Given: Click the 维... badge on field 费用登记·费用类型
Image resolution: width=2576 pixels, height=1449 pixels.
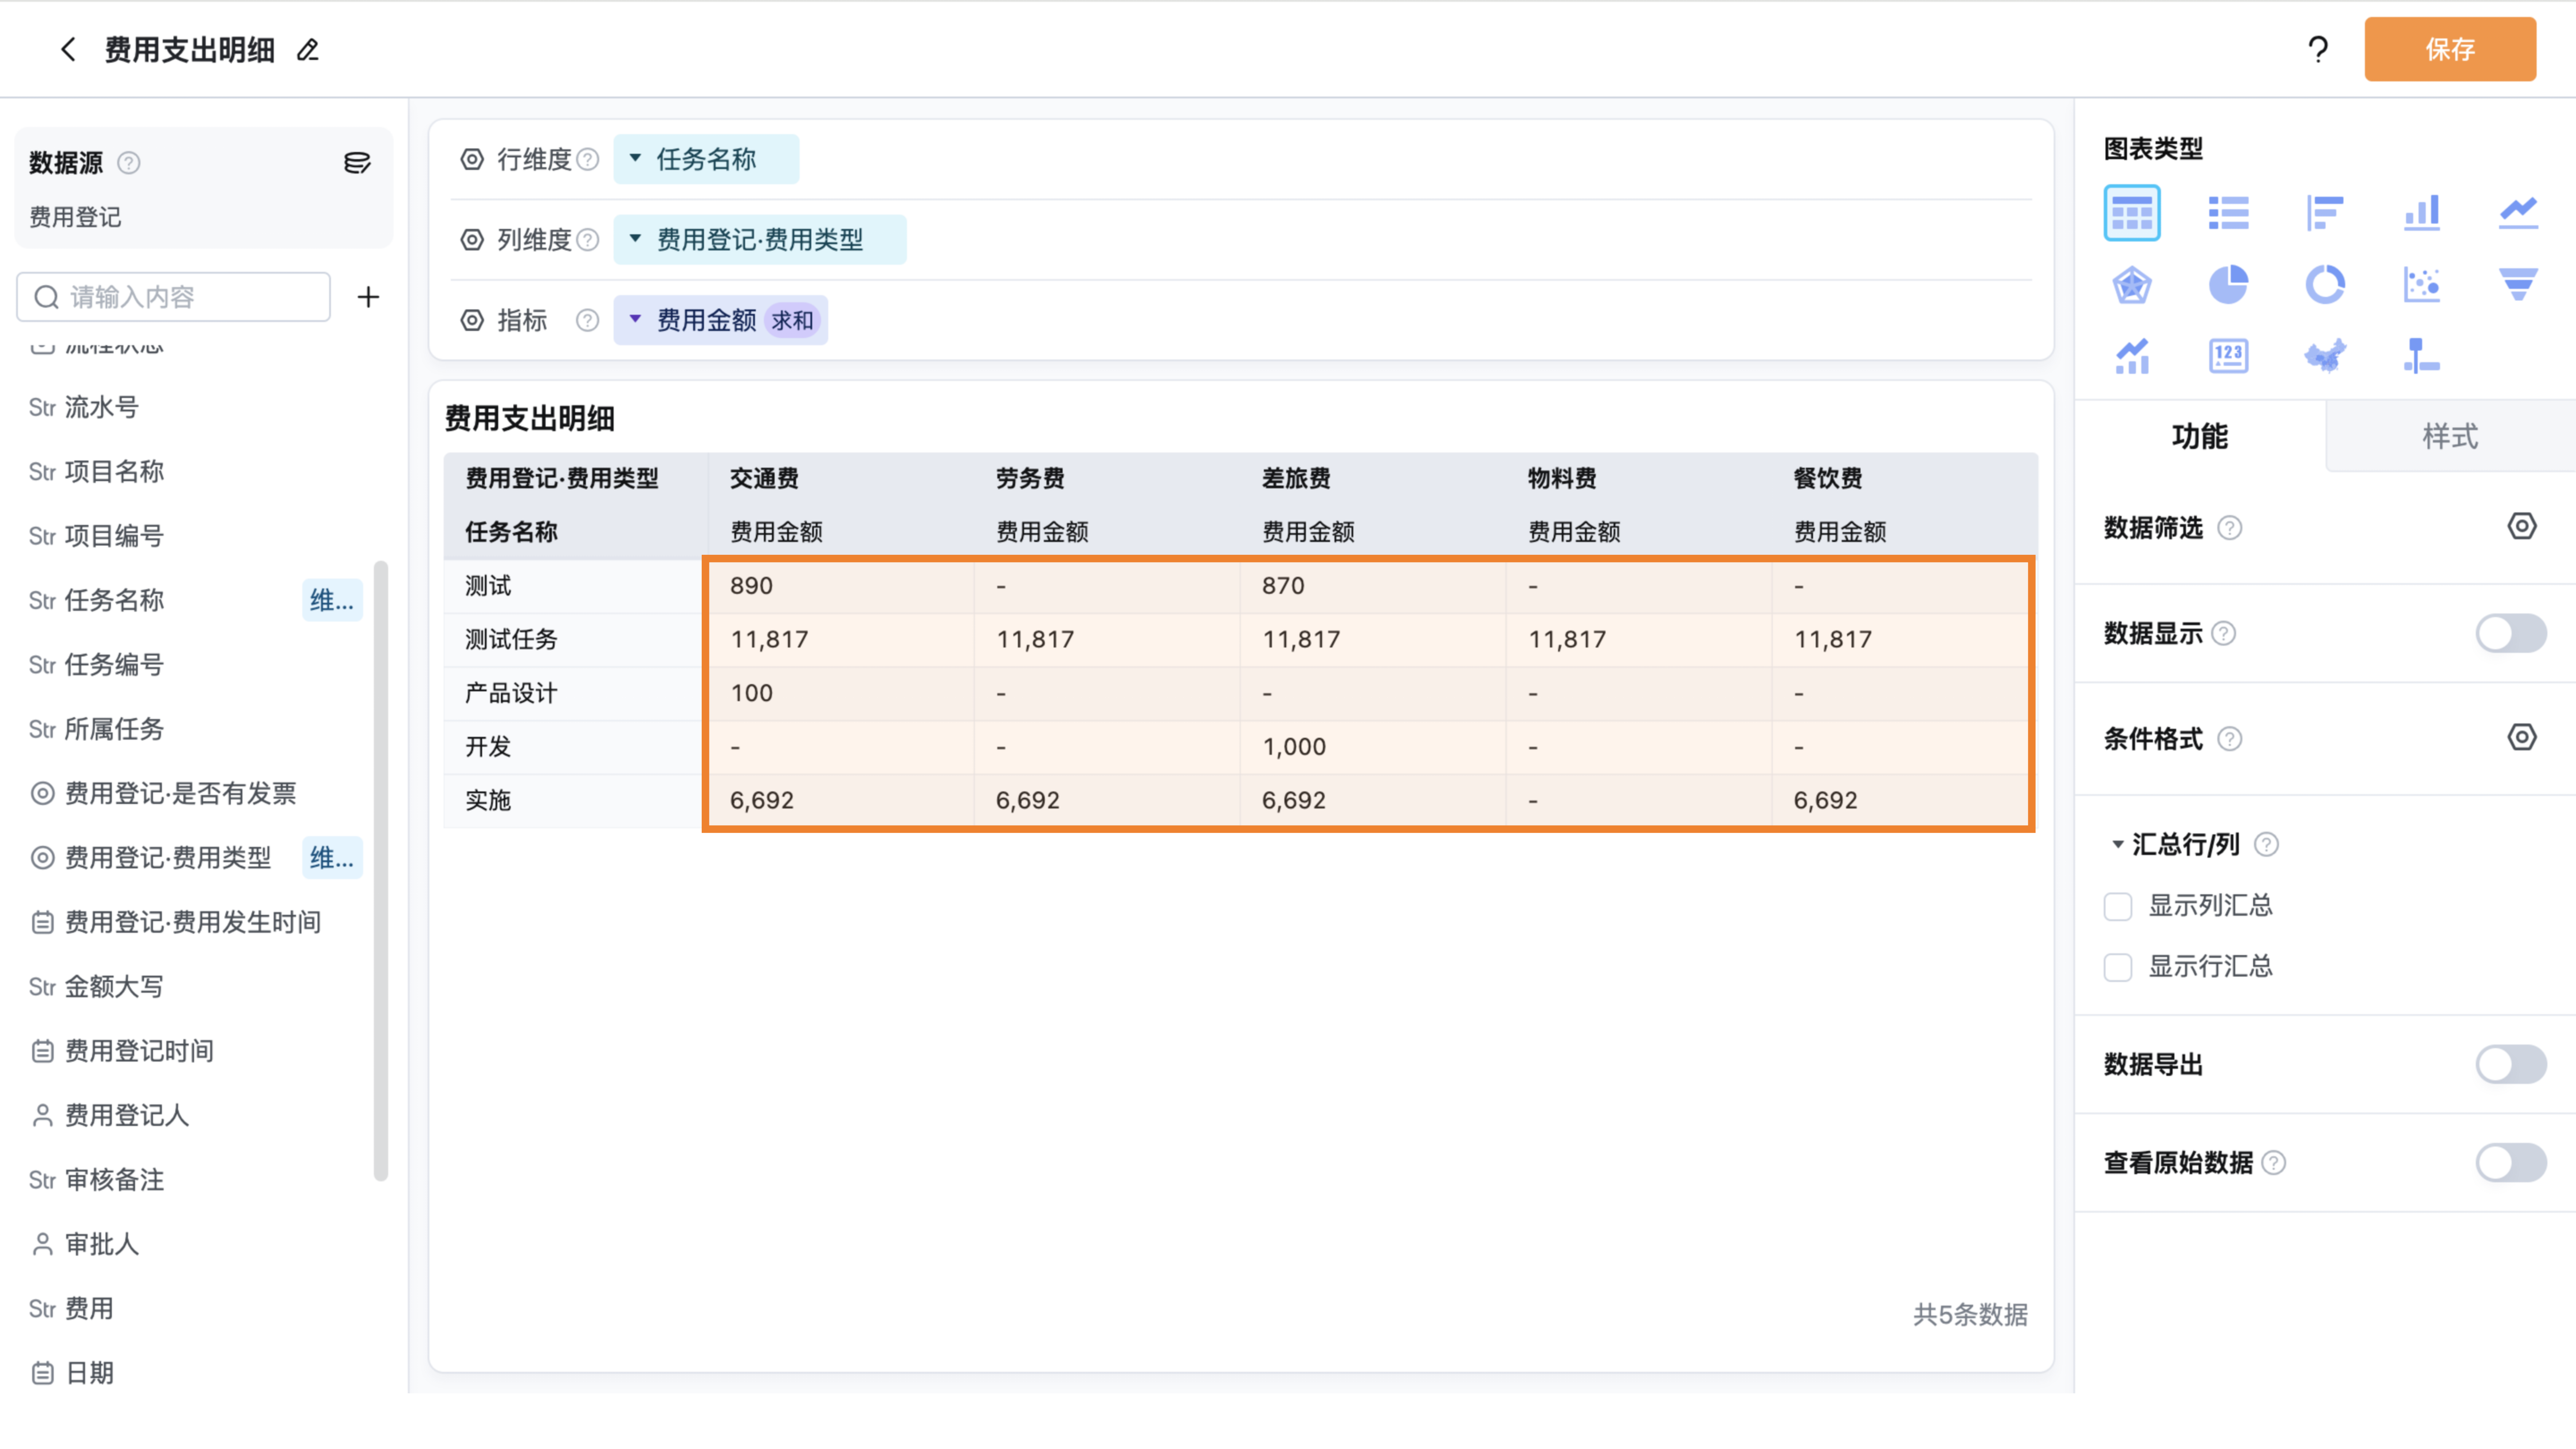Looking at the screenshot, I should 332,858.
